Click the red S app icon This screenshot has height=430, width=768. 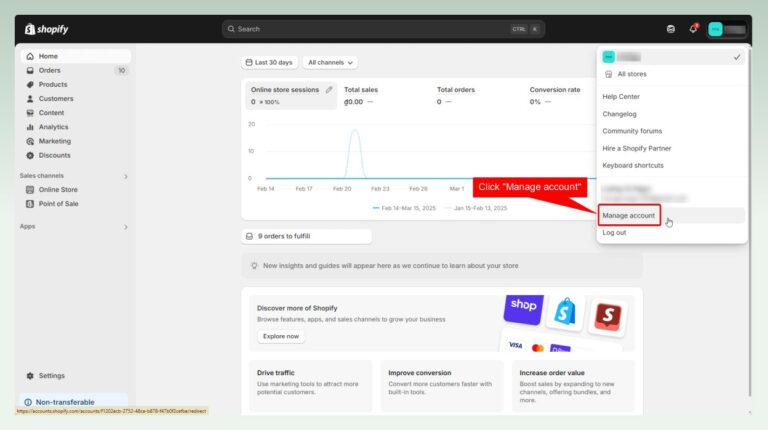608,316
